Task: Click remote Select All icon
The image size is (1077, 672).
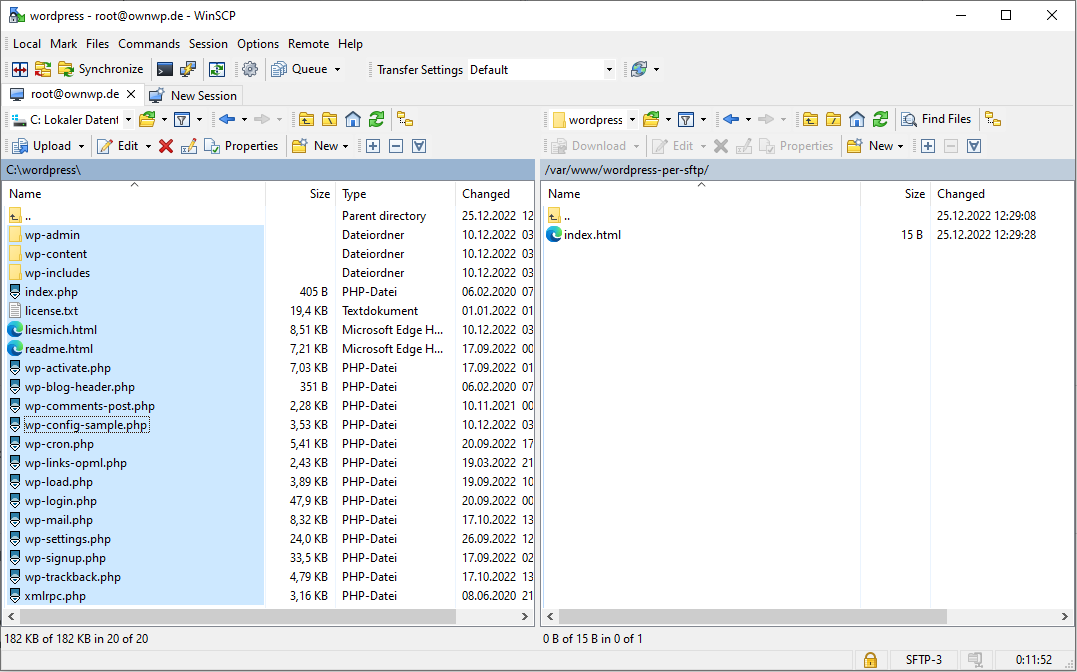Action: coord(974,146)
